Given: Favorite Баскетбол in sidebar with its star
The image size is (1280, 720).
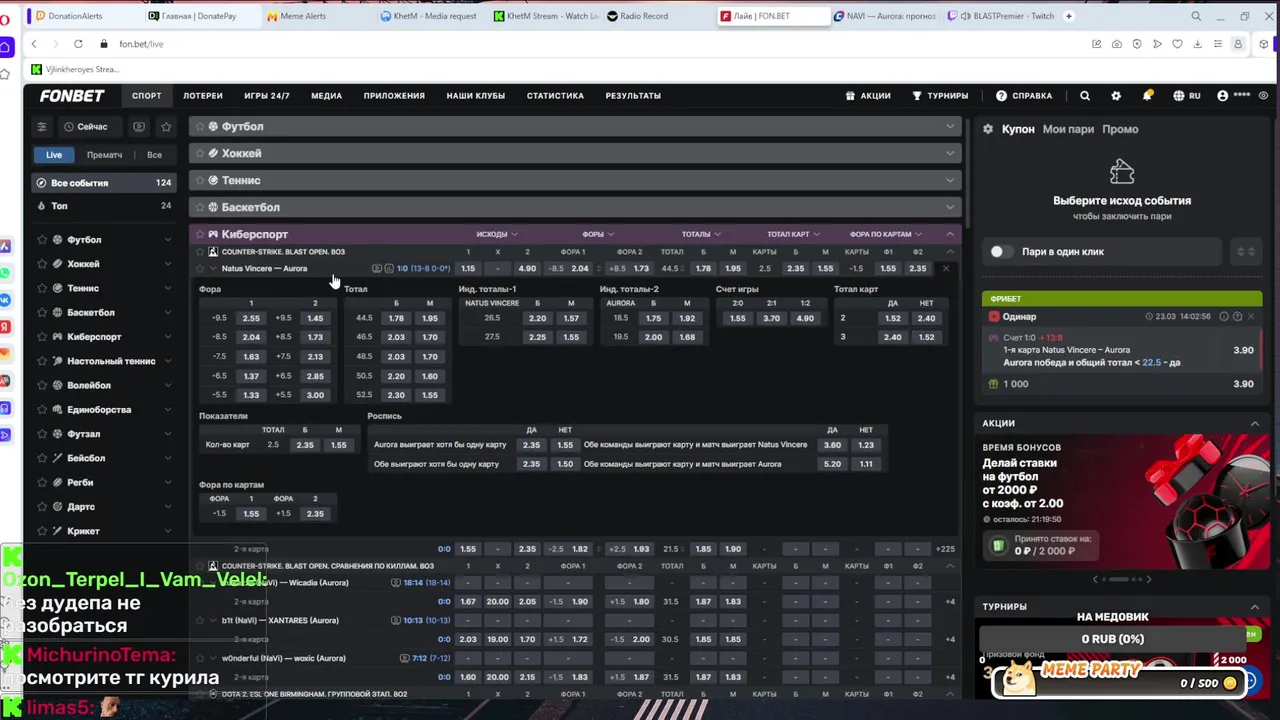Looking at the screenshot, I should point(42,312).
